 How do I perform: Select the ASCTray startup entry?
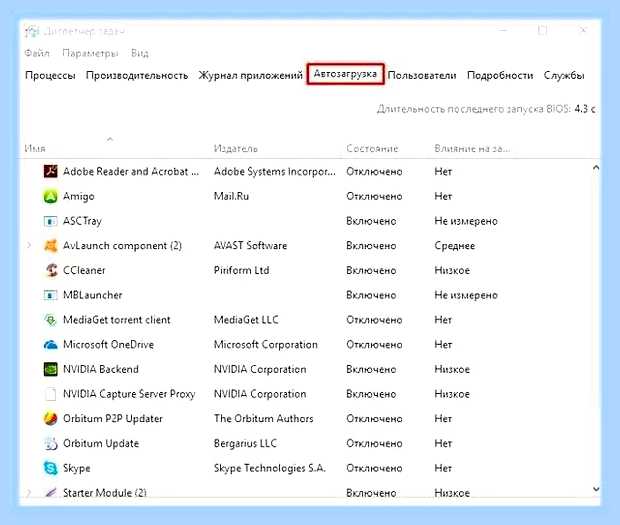(x=308, y=221)
